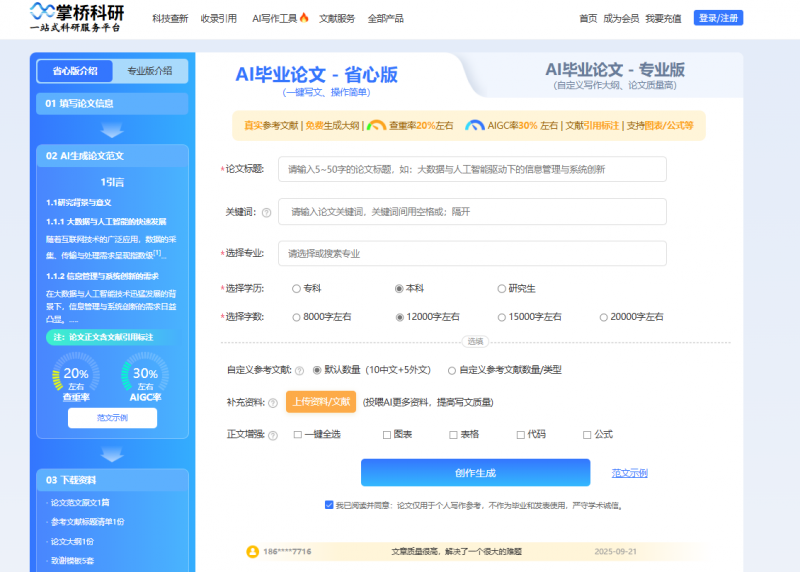Check the 一键全选 checkbox
The width and height of the screenshot is (800, 572).
297,434
